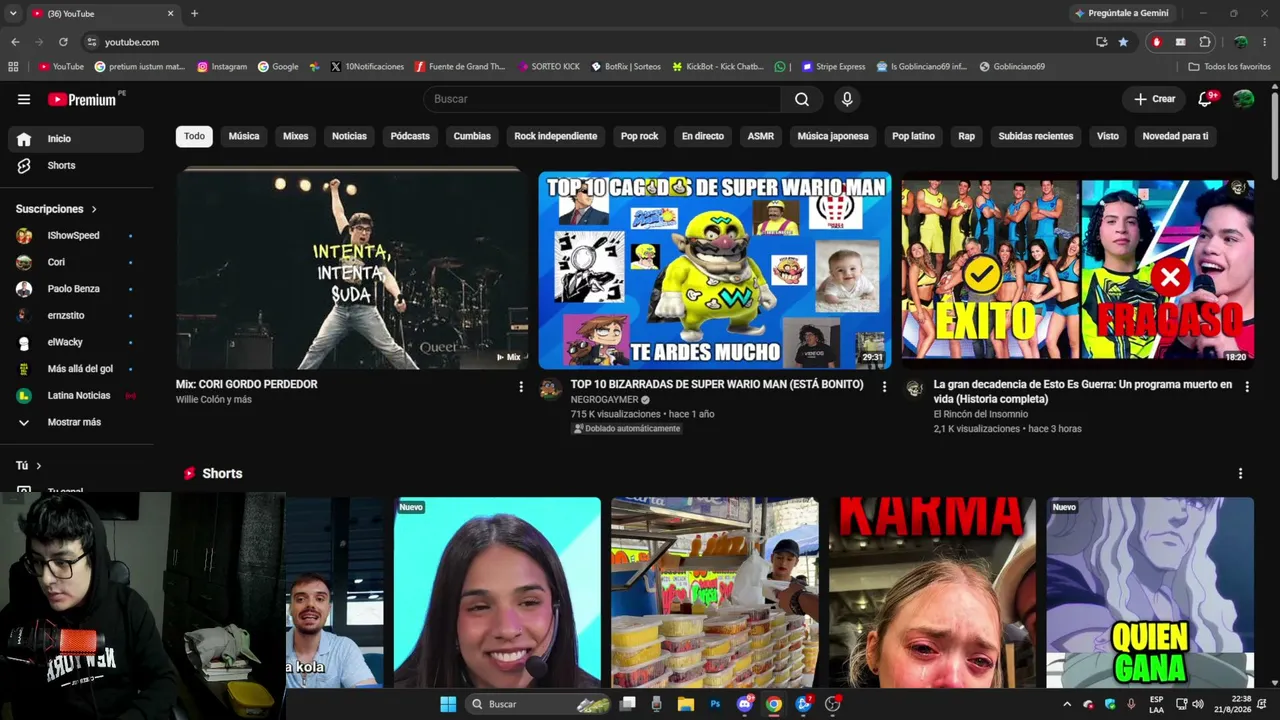The image size is (1280, 720).
Task: Filter feed by Pop latino
Action: (913, 136)
